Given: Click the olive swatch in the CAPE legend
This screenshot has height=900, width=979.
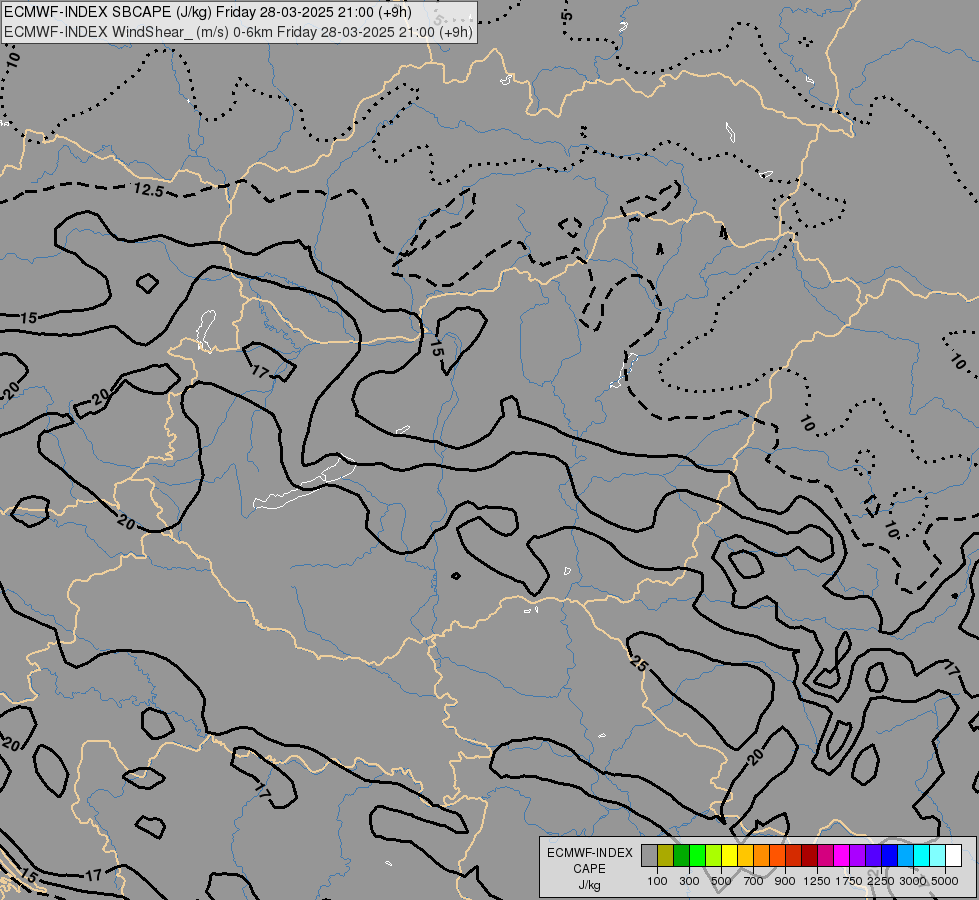Looking at the screenshot, I should [666, 855].
